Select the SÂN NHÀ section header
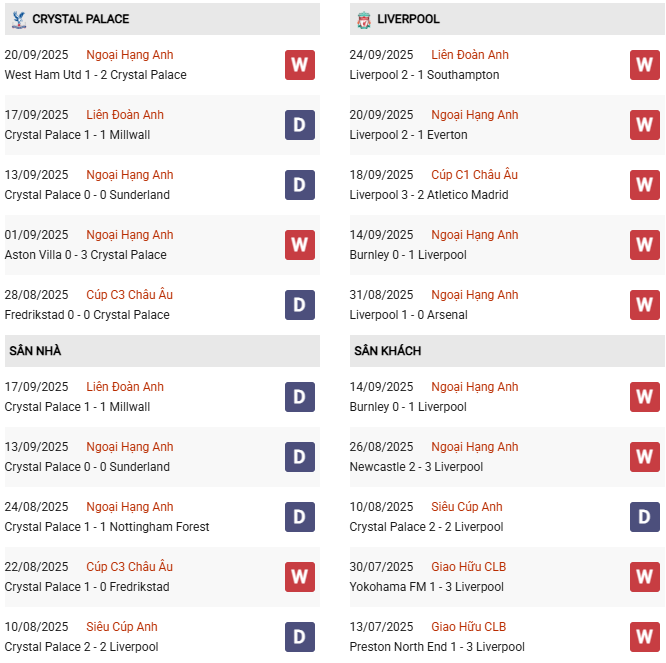 (x=35, y=351)
